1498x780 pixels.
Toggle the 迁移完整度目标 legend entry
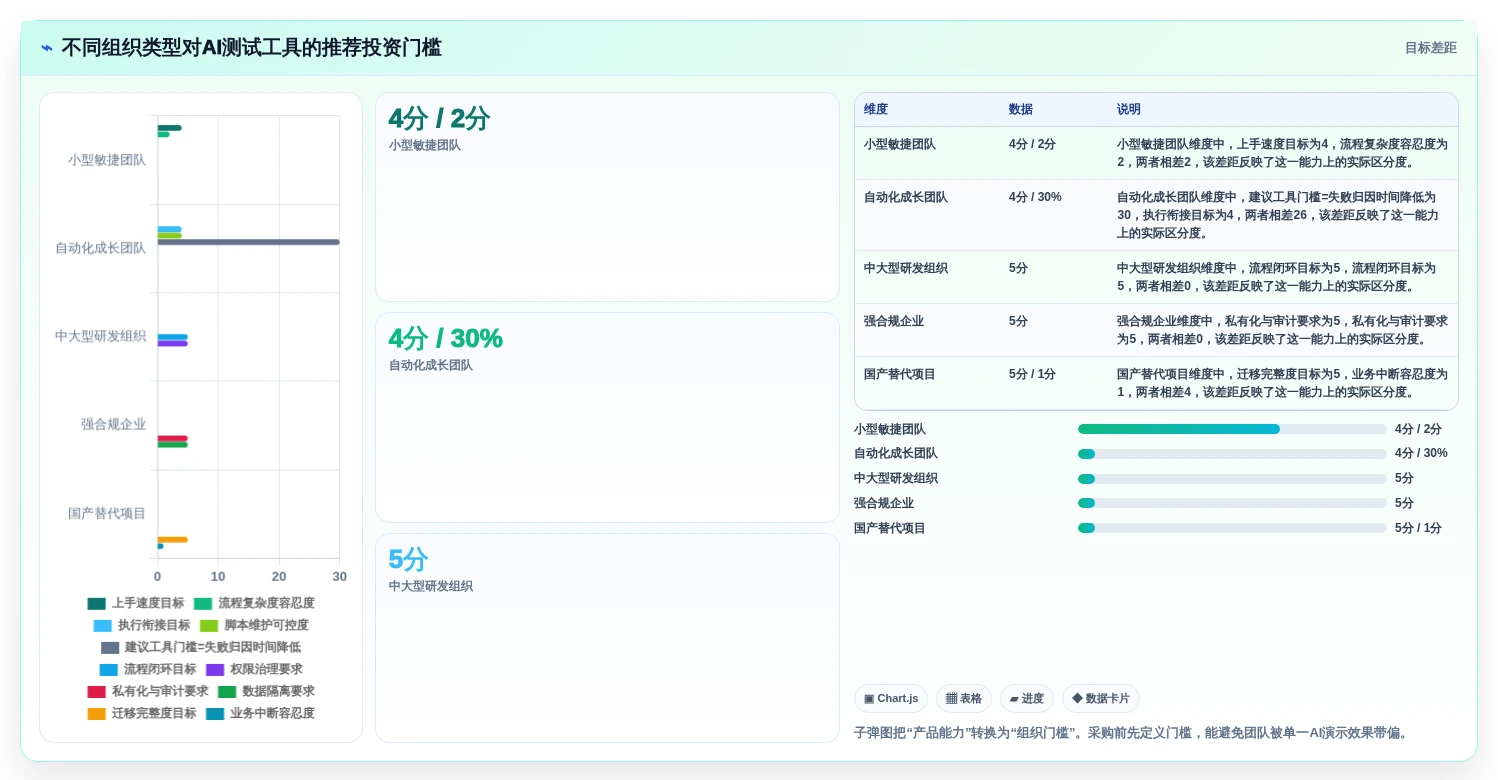[142, 713]
